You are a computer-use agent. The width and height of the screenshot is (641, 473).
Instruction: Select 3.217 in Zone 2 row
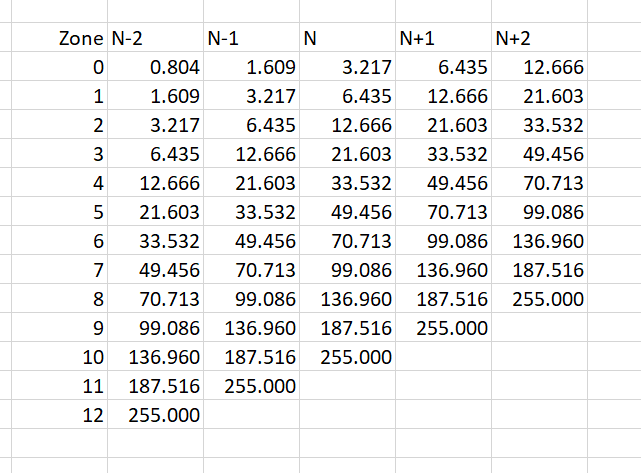tap(156, 124)
